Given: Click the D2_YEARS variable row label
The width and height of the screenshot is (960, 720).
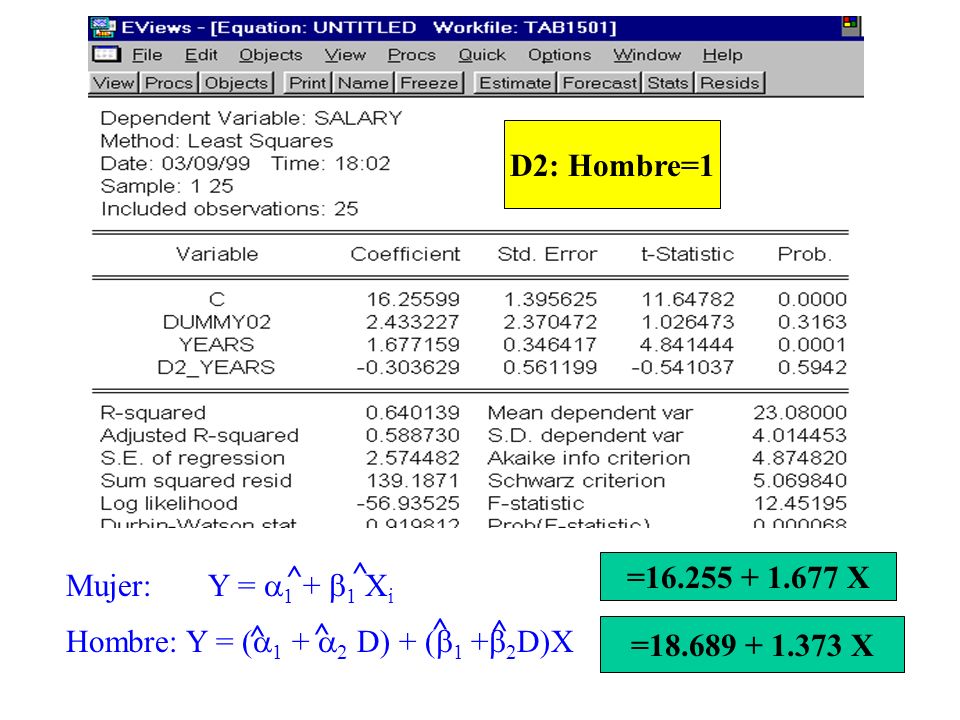Looking at the screenshot, I should pyautogui.click(x=216, y=367).
